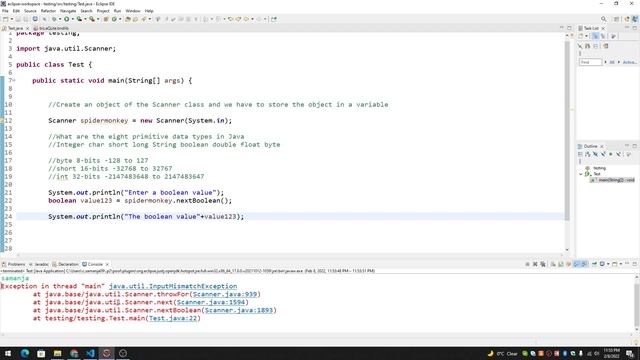
Task: Click the Pin Editor icon in toolbar
Action: point(274,19)
